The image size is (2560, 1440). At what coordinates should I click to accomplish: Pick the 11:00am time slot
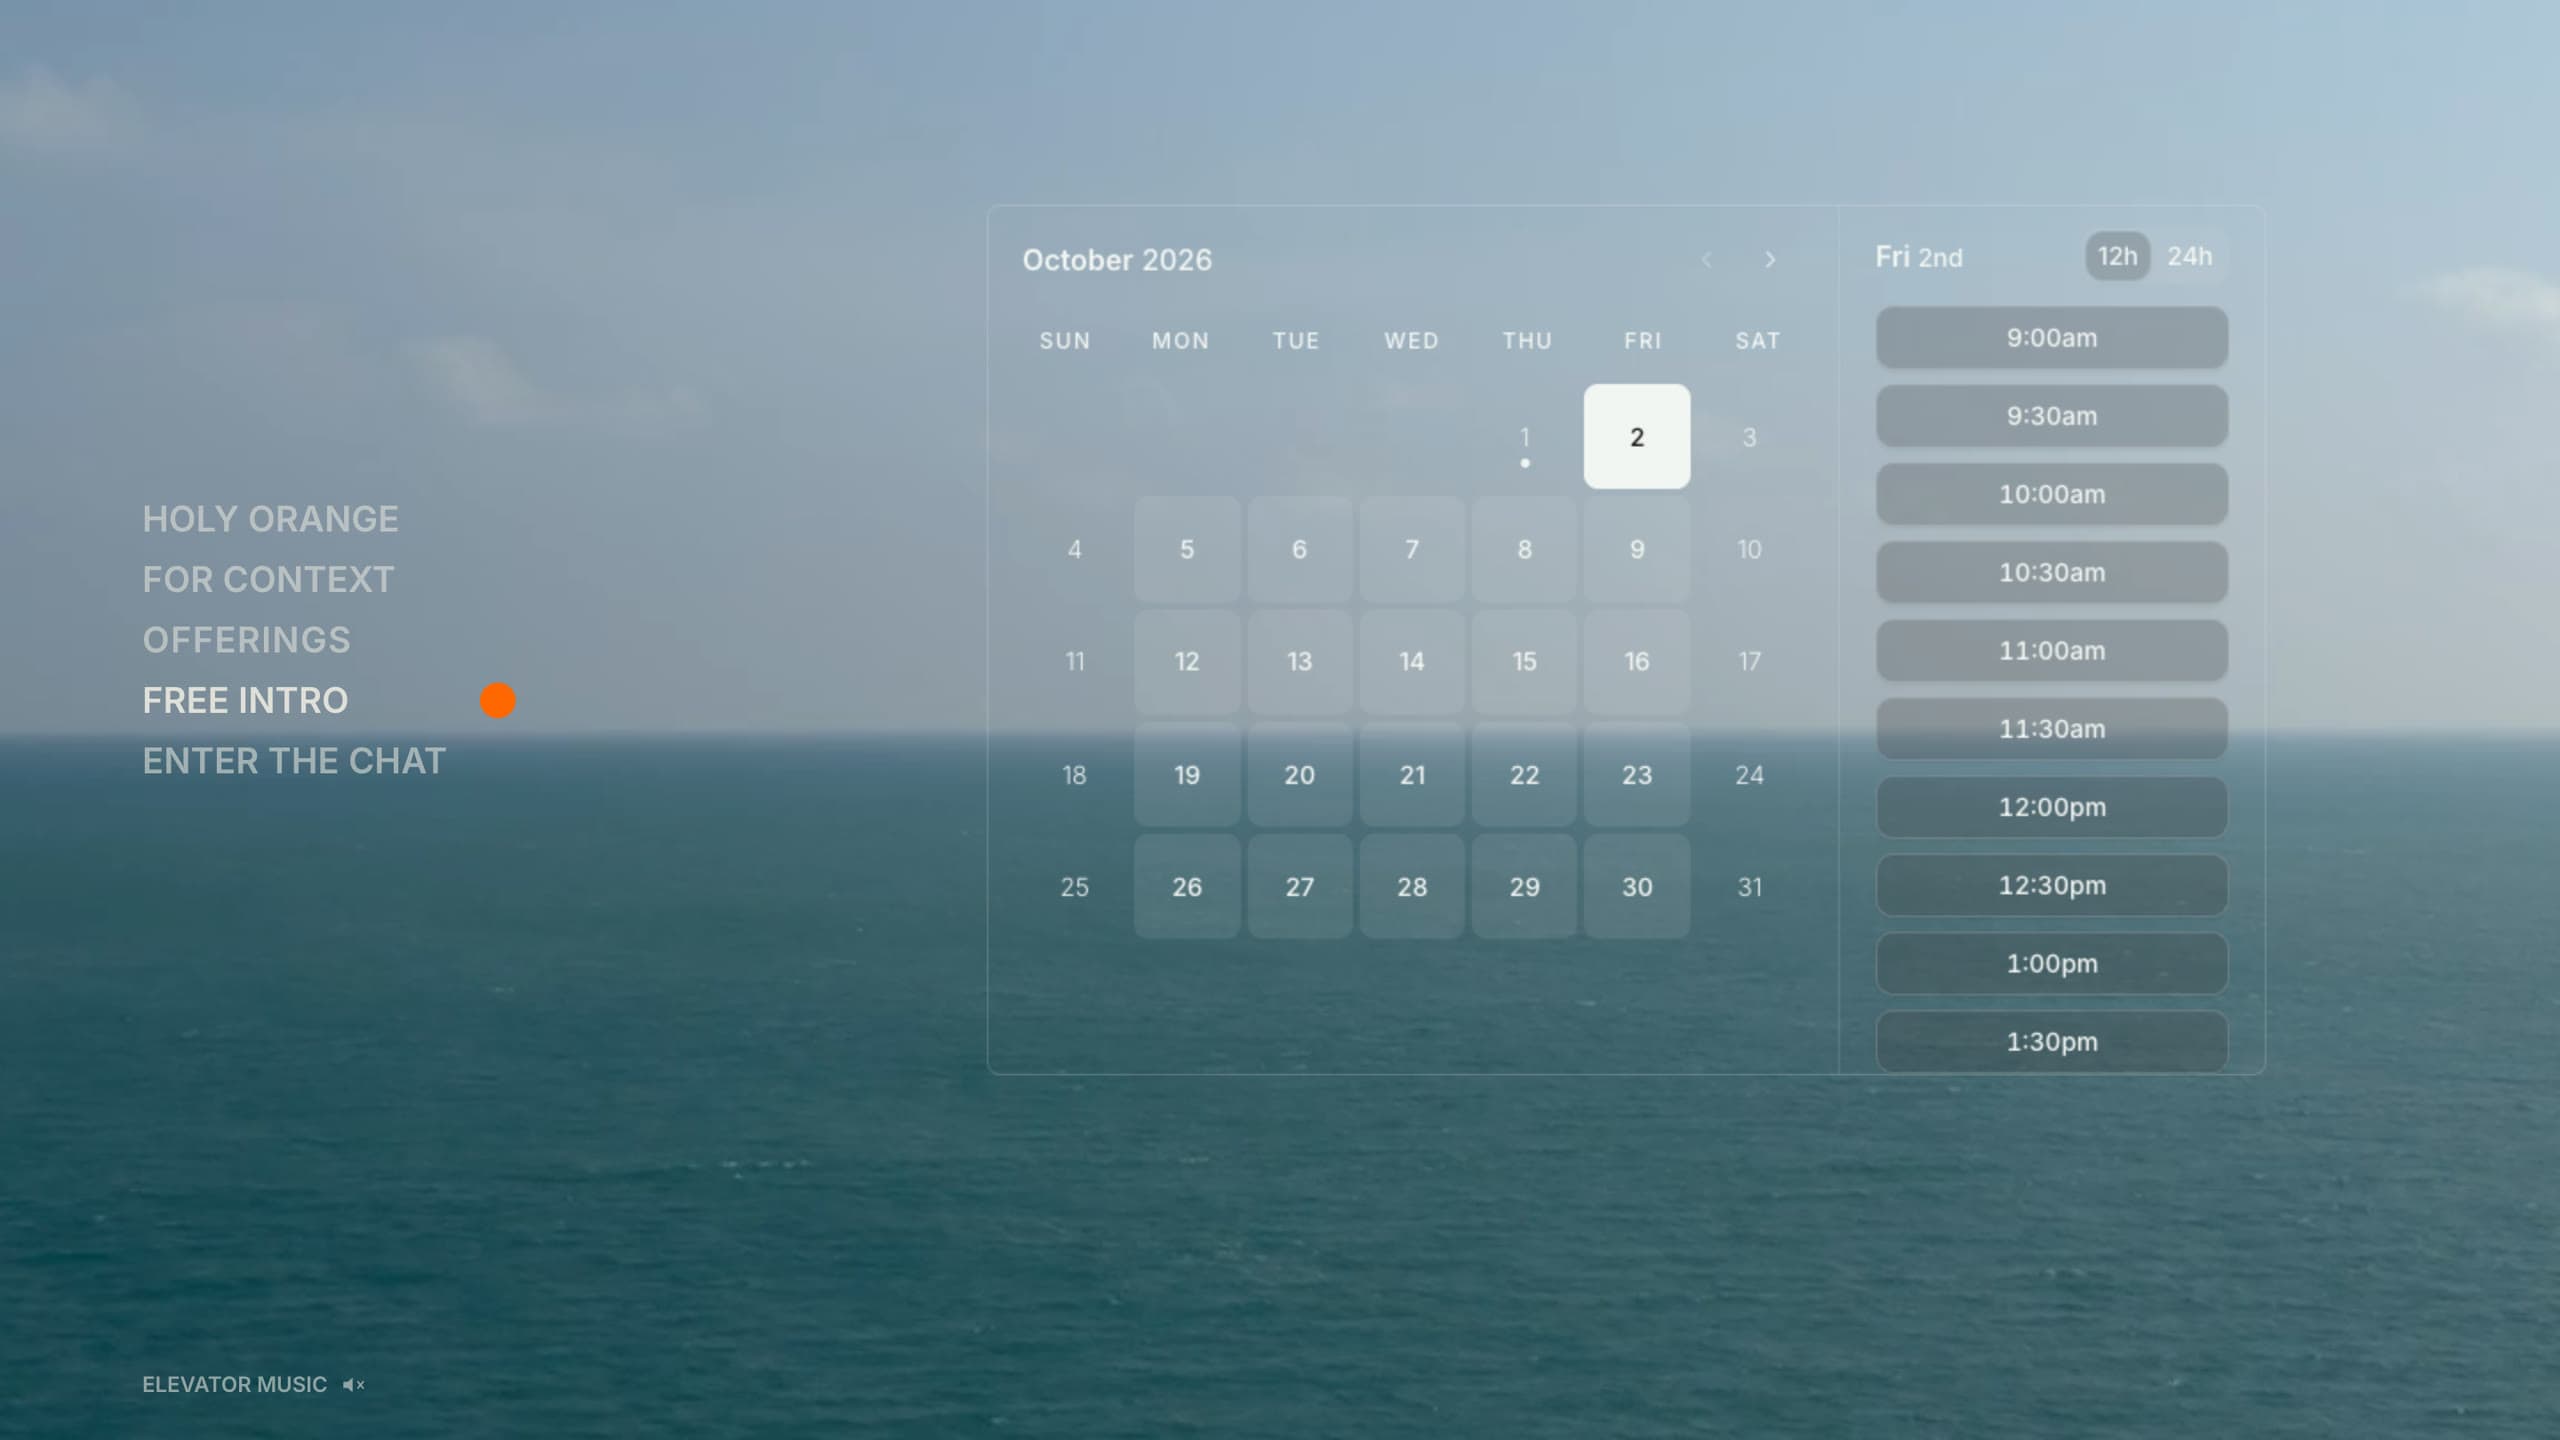[2052, 651]
